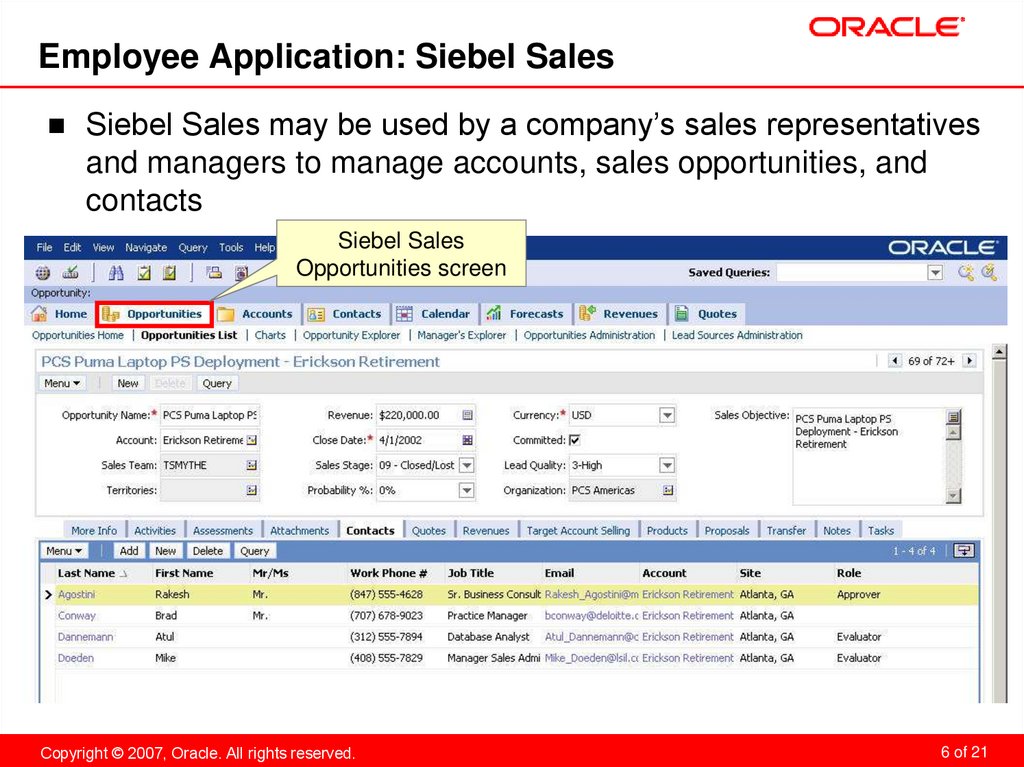Expand the Lead Quality dropdown
Image resolution: width=1024 pixels, height=767 pixels.
point(666,465)
